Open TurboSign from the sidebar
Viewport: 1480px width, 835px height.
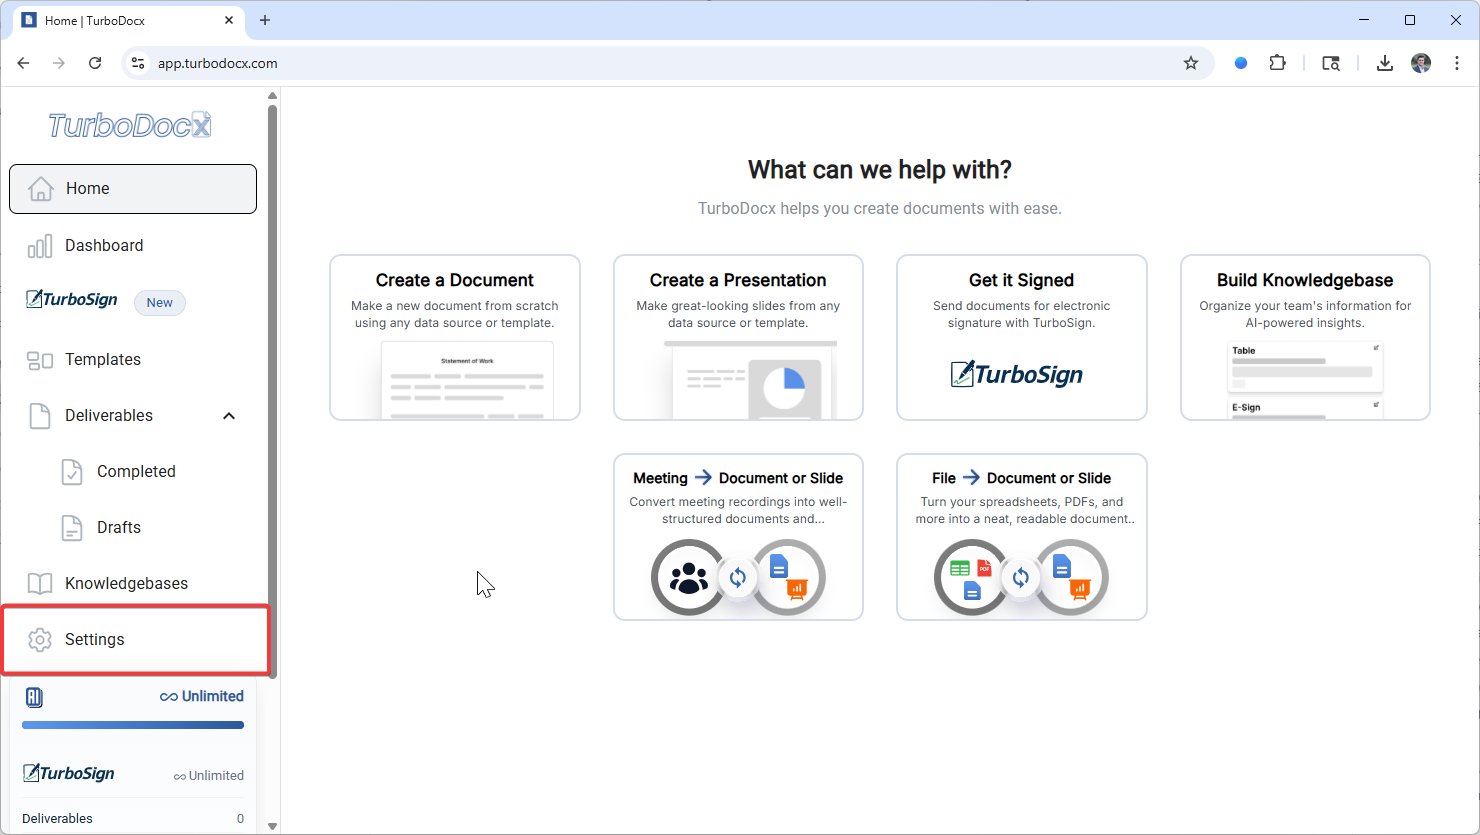click(x=72, y=300)
